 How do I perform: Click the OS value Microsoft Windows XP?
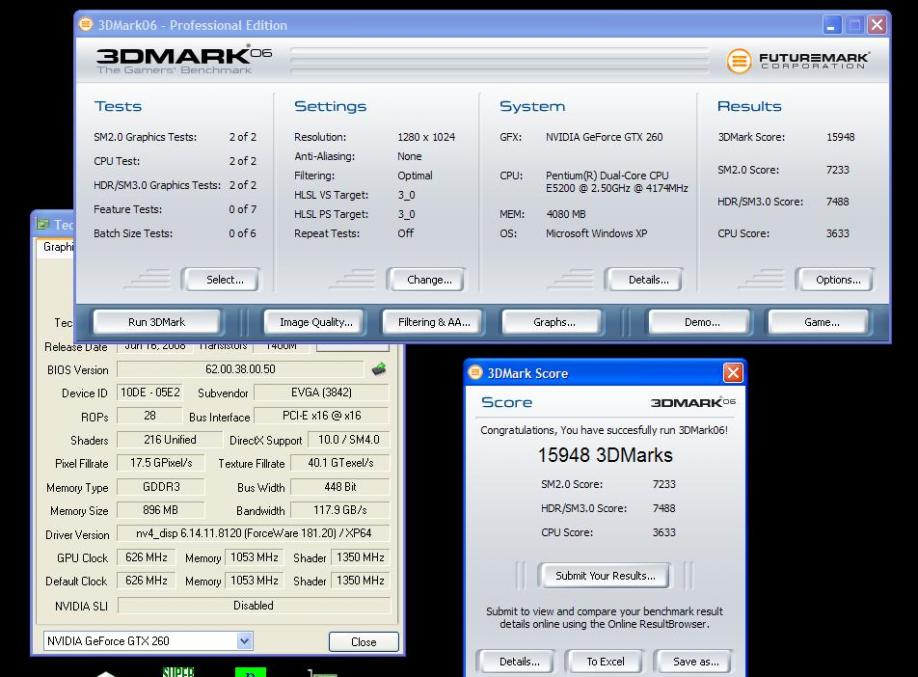coord(596,233)
